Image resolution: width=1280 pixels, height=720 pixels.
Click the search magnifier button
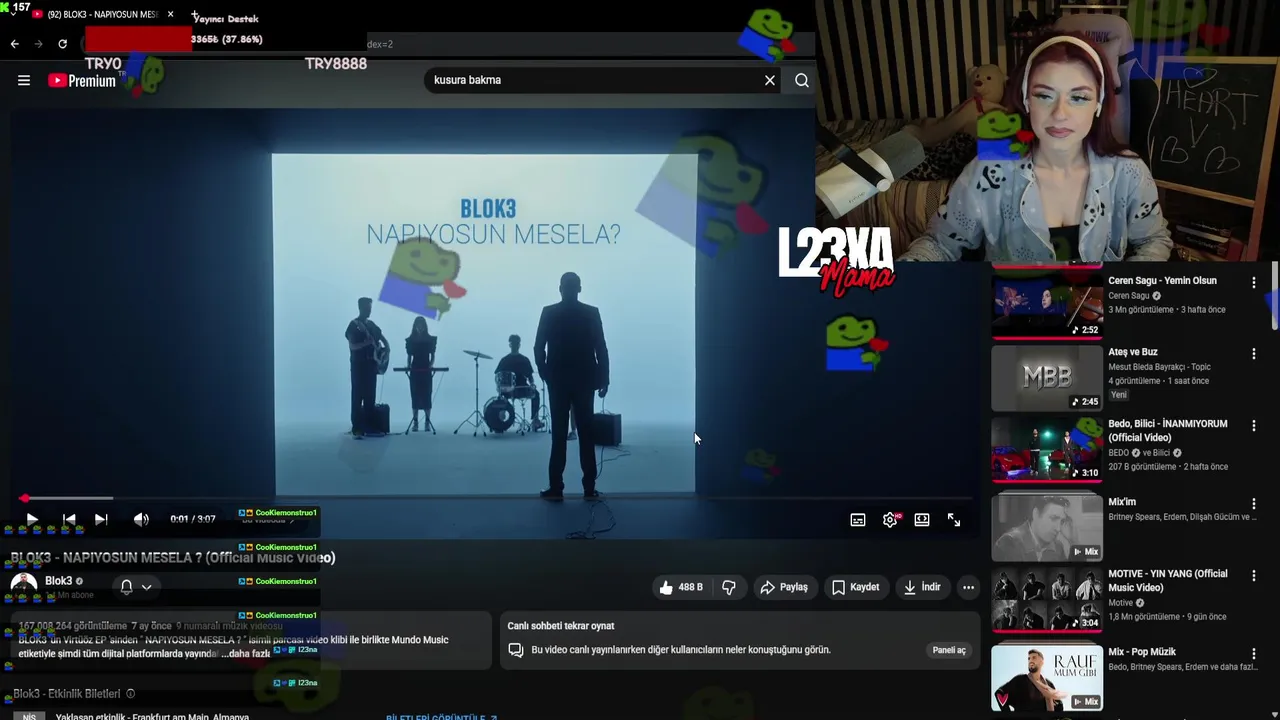[x=802, y=80]
